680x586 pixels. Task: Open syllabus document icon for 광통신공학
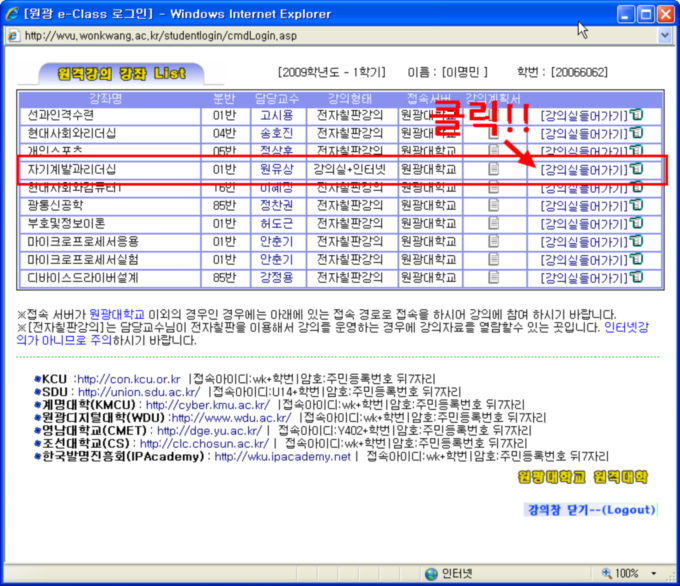coord(494,205)
